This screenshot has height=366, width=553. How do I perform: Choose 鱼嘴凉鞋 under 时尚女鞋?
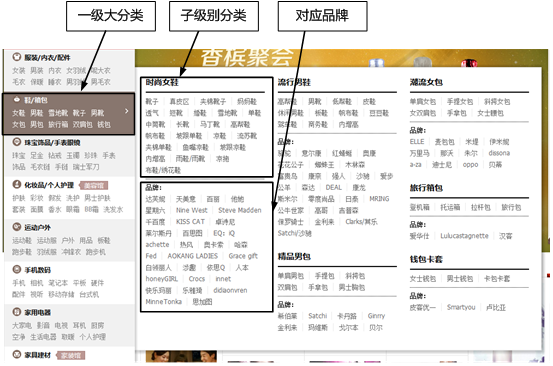(x=195, y=147)
